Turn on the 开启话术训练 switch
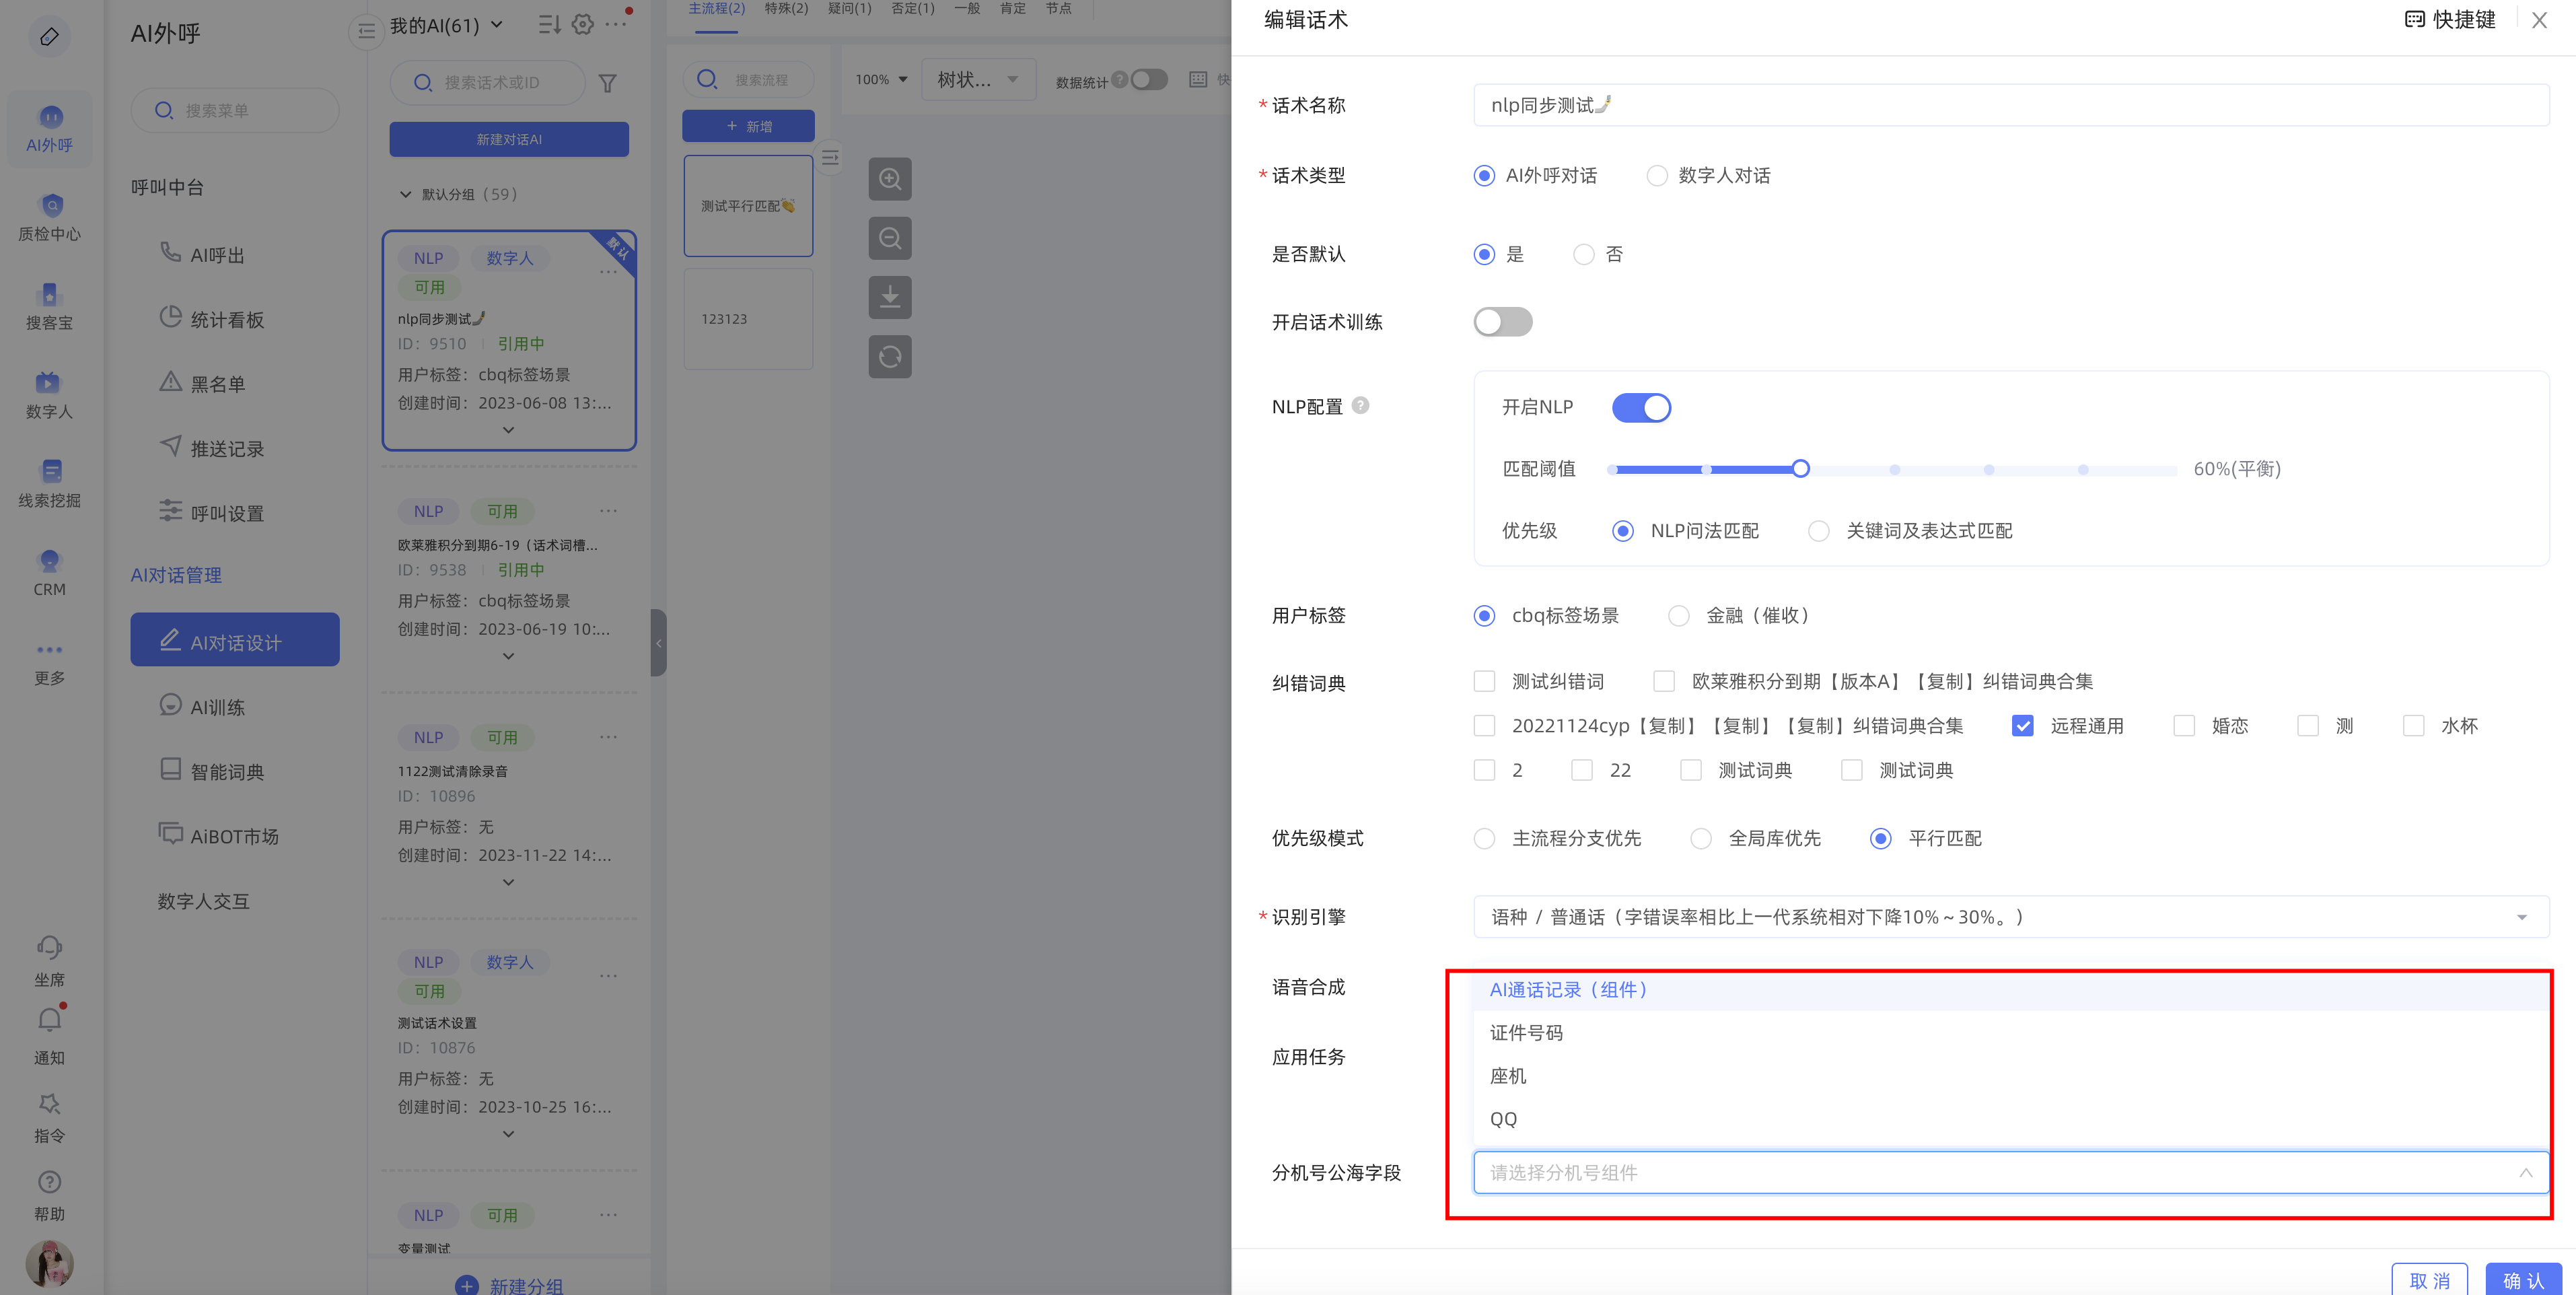Screen dimensions: 2576x1295 pos(1502,322)
